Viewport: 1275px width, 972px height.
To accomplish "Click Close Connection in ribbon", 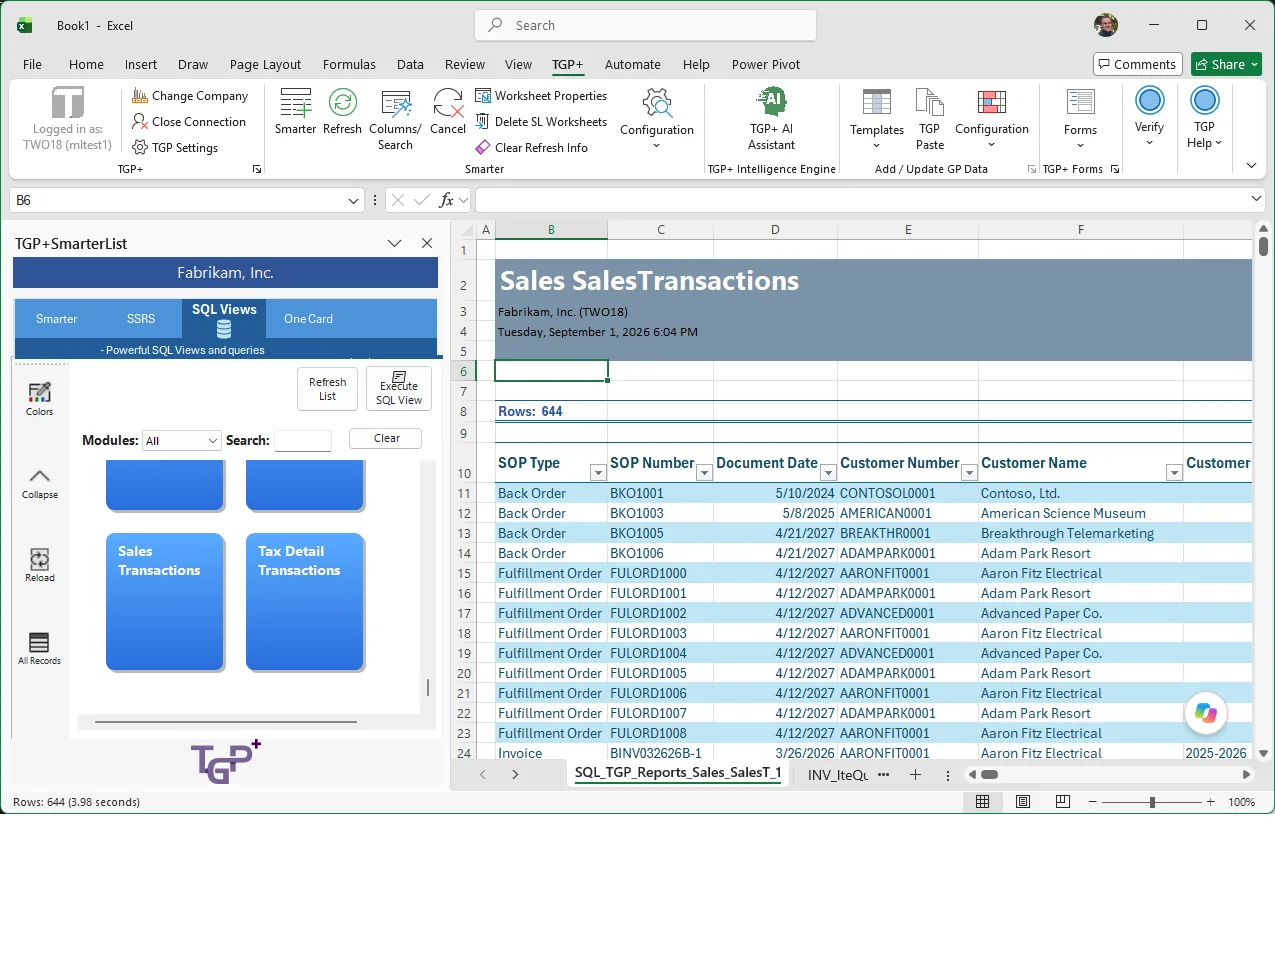I will [189, 122].
